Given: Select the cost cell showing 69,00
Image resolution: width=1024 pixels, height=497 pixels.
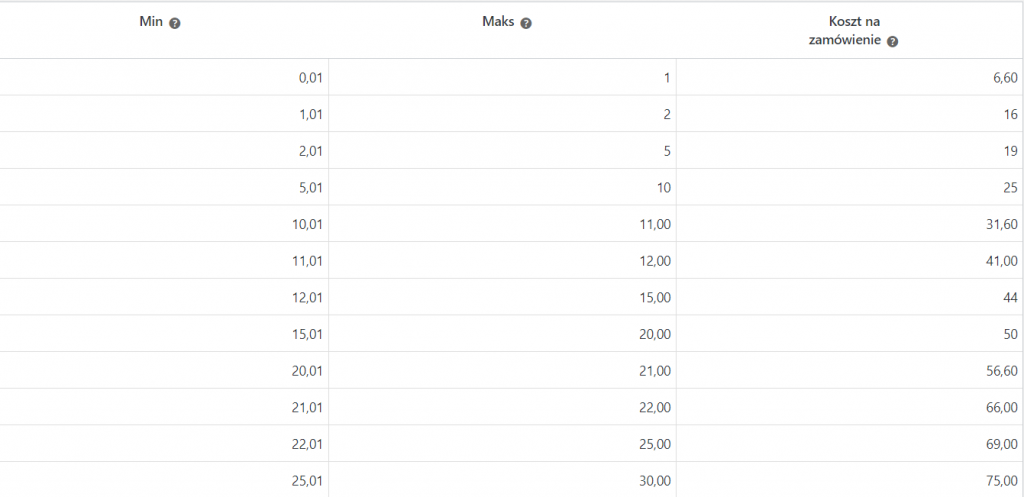Looking at the screenshot, I should [x=850, y=443].
